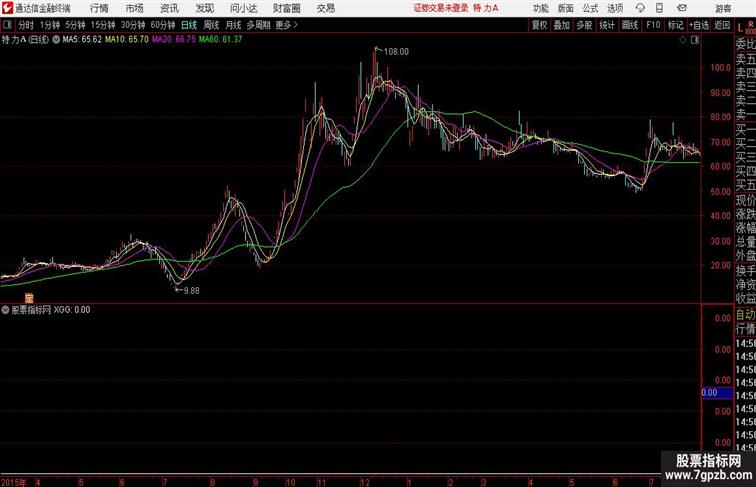Click the blue highlighted 0.00 axis value
Image resolution: width=756 pixels, height=487 pixels.
pos(717,393)
